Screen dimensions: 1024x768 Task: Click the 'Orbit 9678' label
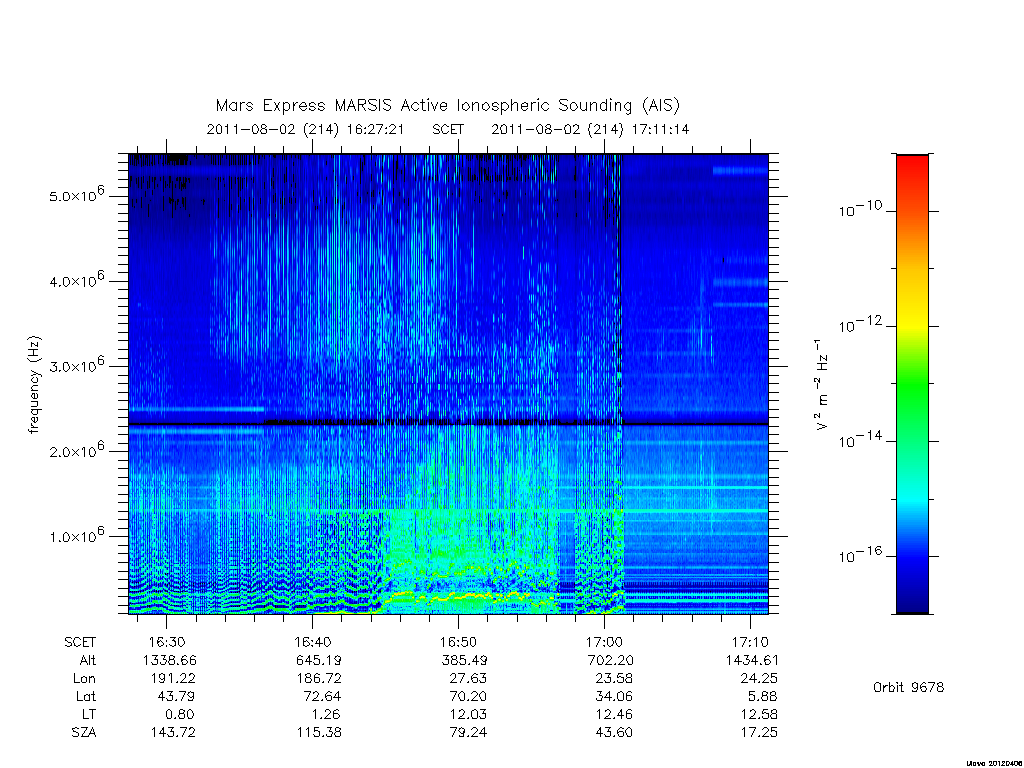tap(908, 687)
